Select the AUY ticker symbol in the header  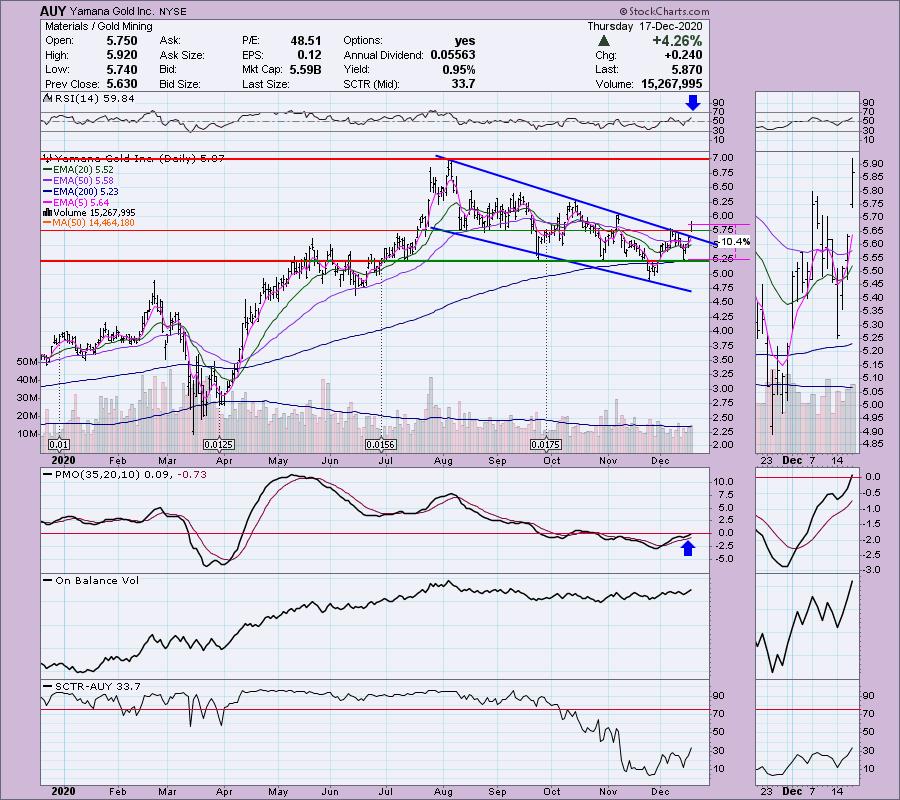click(x=53, y=11)
